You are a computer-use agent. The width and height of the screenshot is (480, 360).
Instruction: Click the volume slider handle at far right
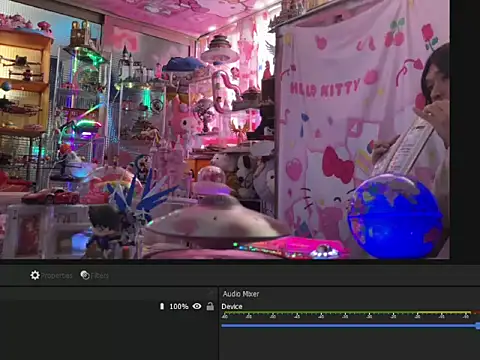pos(478,326)
